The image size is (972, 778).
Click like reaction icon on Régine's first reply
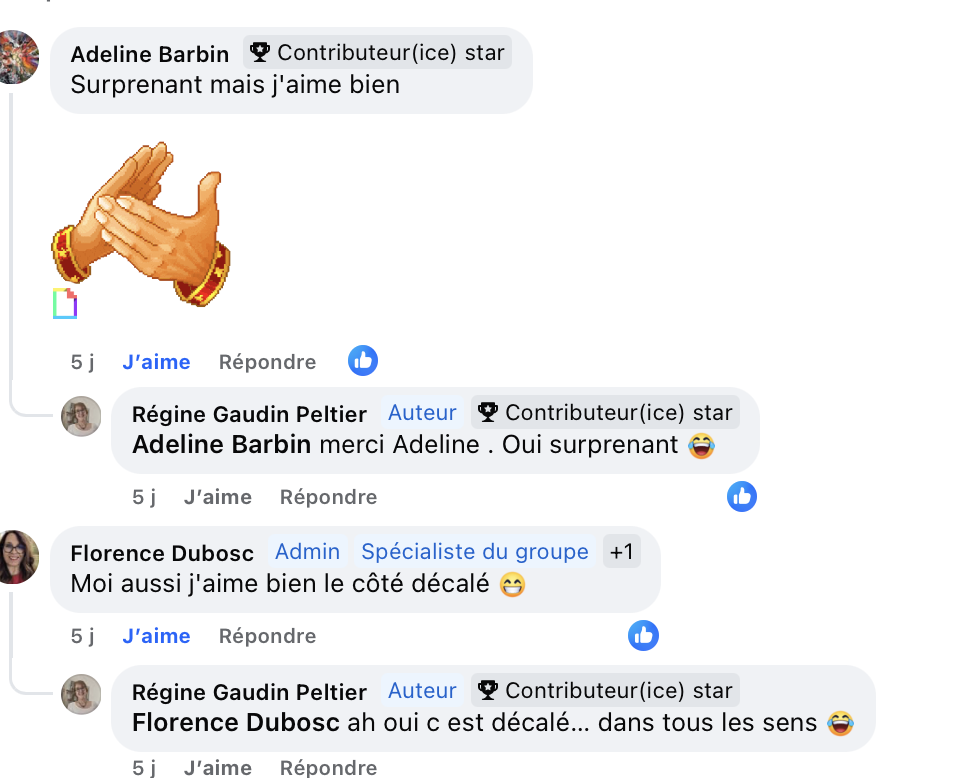pyautogui.click(x=742, y=497)
